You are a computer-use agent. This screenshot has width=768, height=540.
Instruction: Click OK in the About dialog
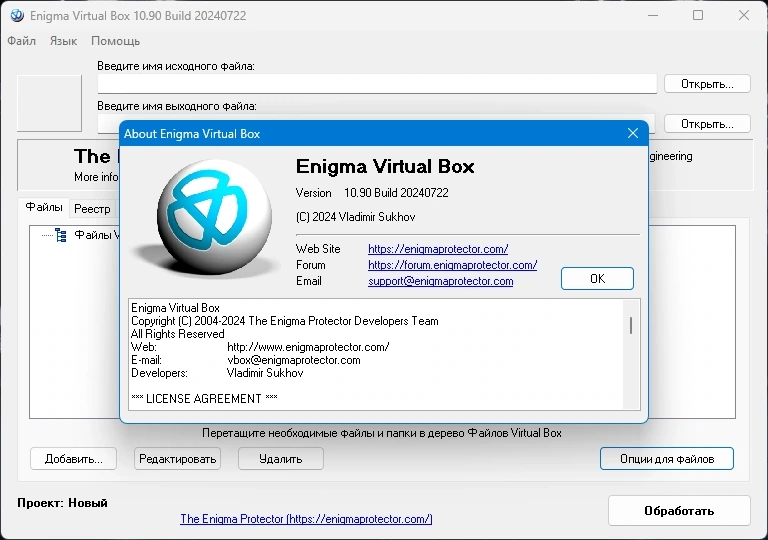[x=597, y=278]
